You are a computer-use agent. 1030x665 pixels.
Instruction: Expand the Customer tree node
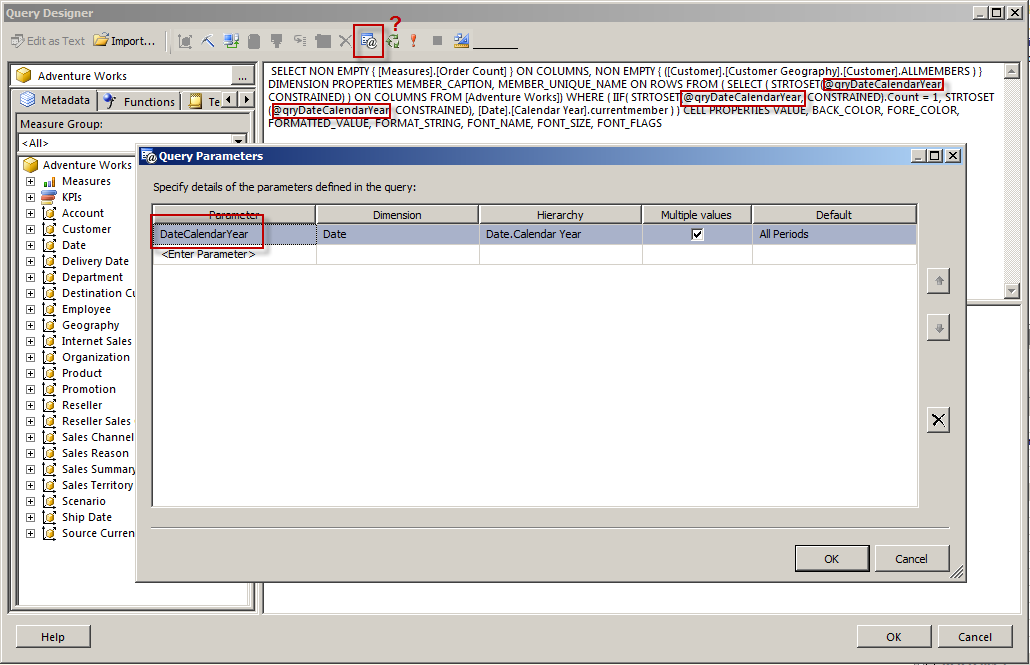coord(31,229)
